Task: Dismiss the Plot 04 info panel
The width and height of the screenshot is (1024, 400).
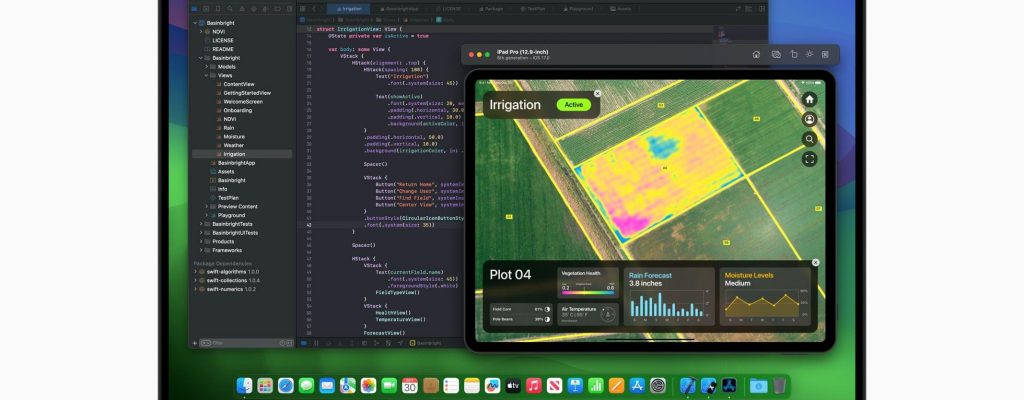Action: pyautogui.click(x=815, y=263)
